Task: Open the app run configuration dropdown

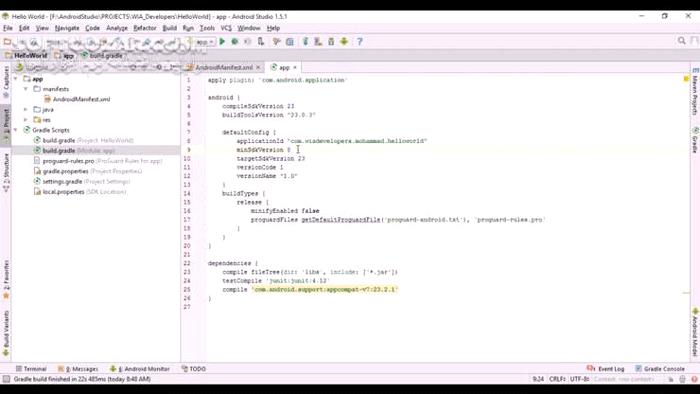Action: [205, 41]
